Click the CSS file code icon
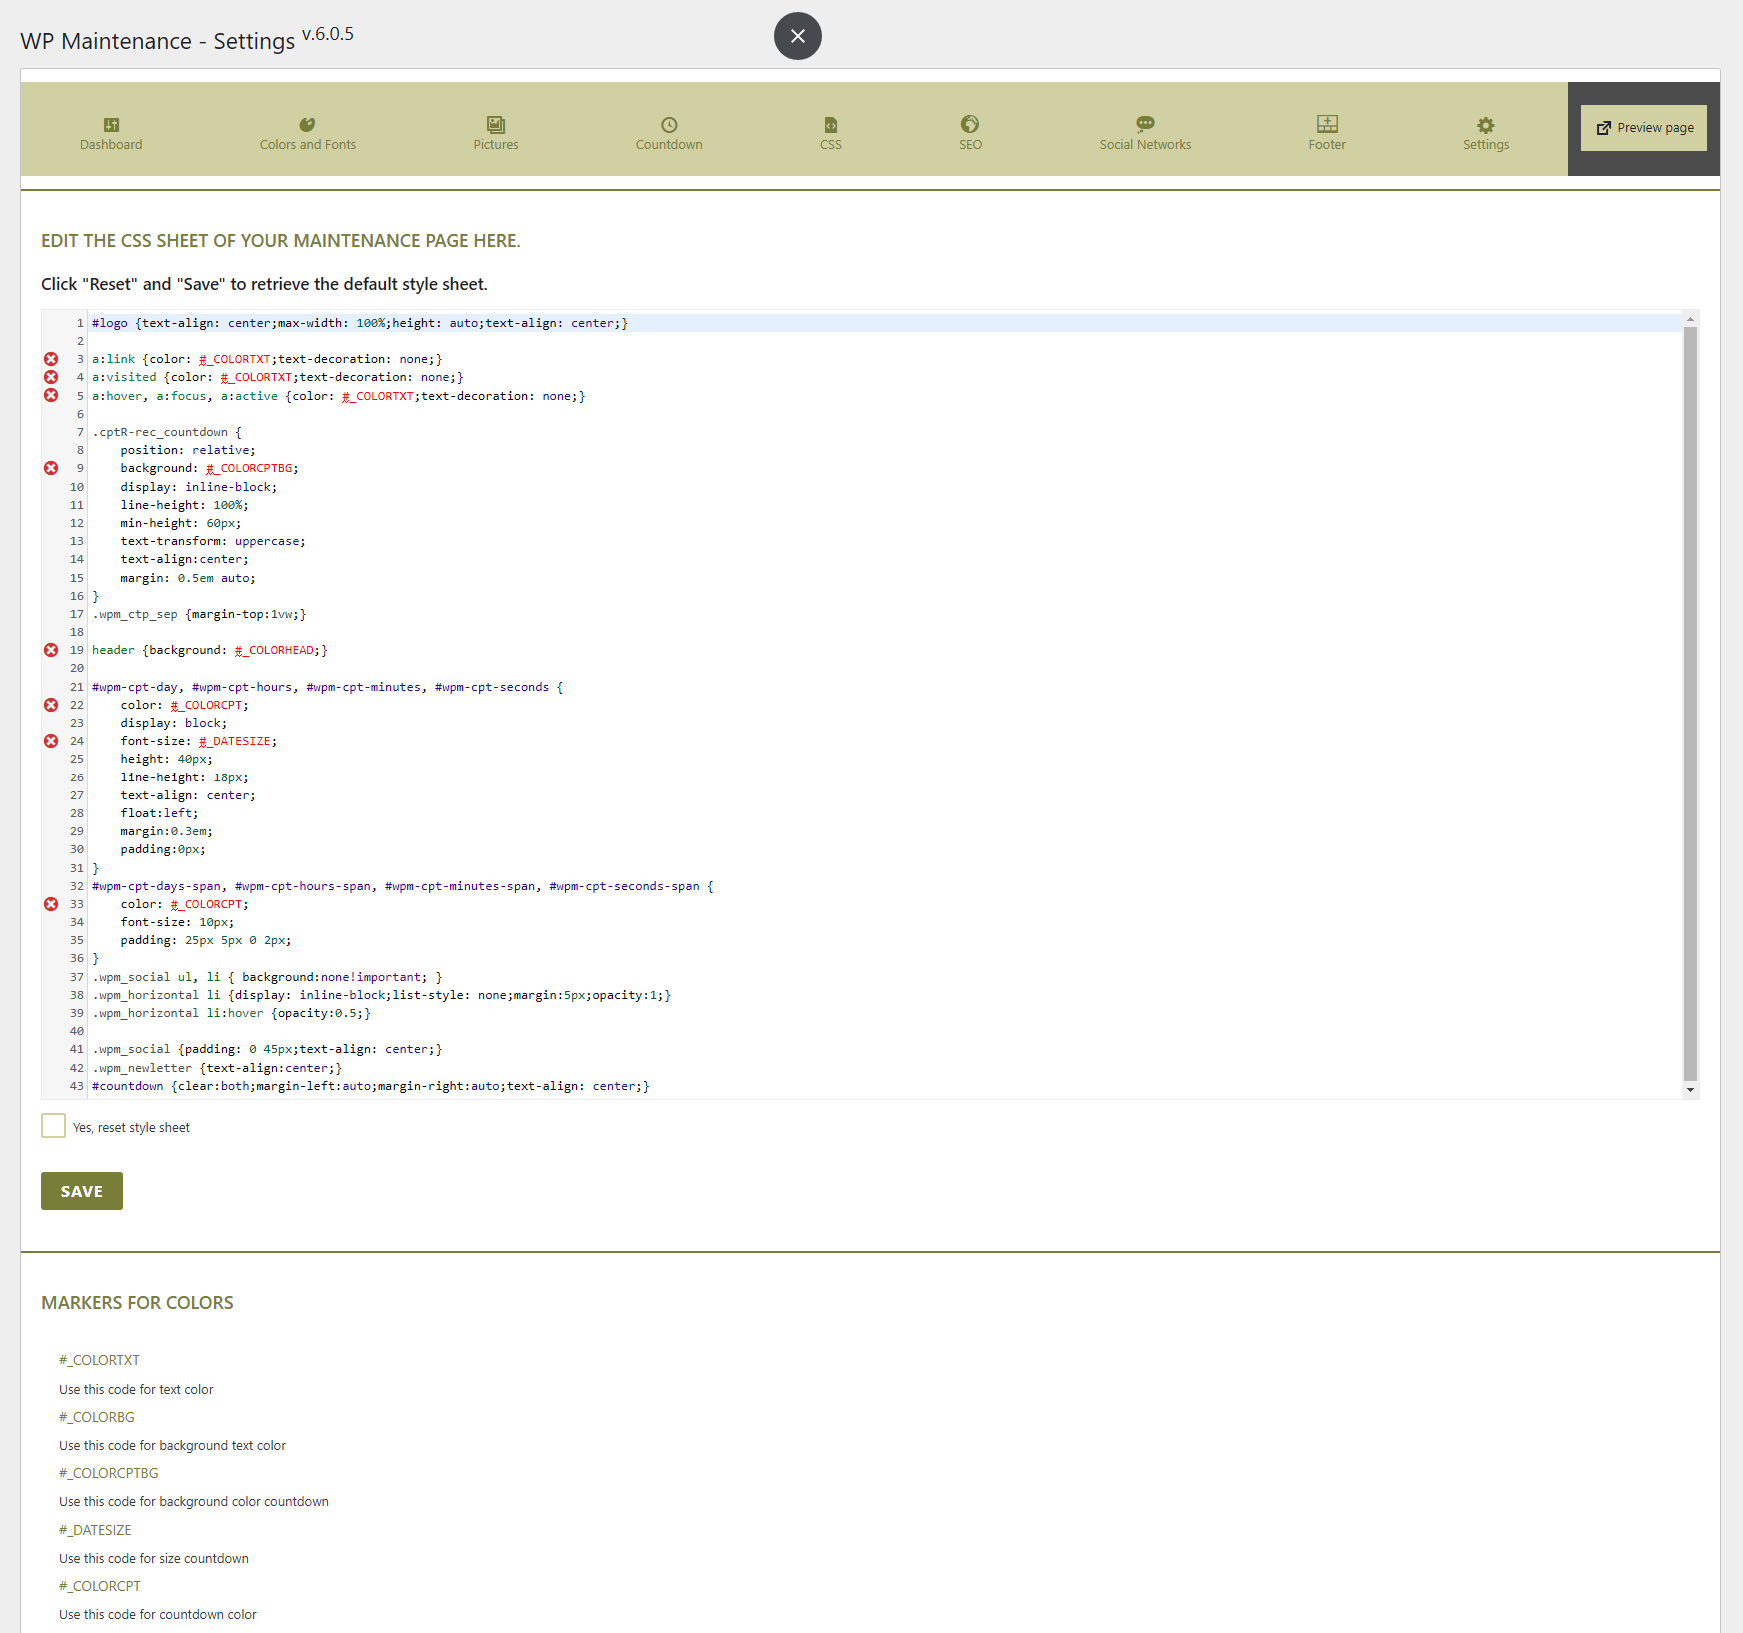This screenshot has width=1743, height=1633. [x=831, y=125]
